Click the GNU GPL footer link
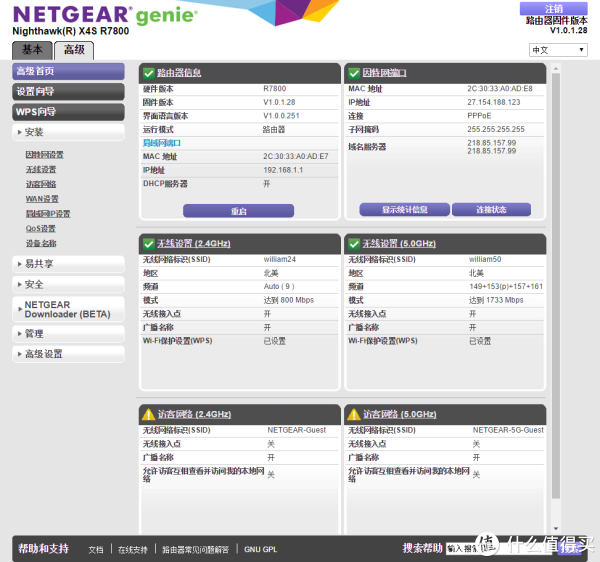Screen dimensions: 600x562 point(261,549)
